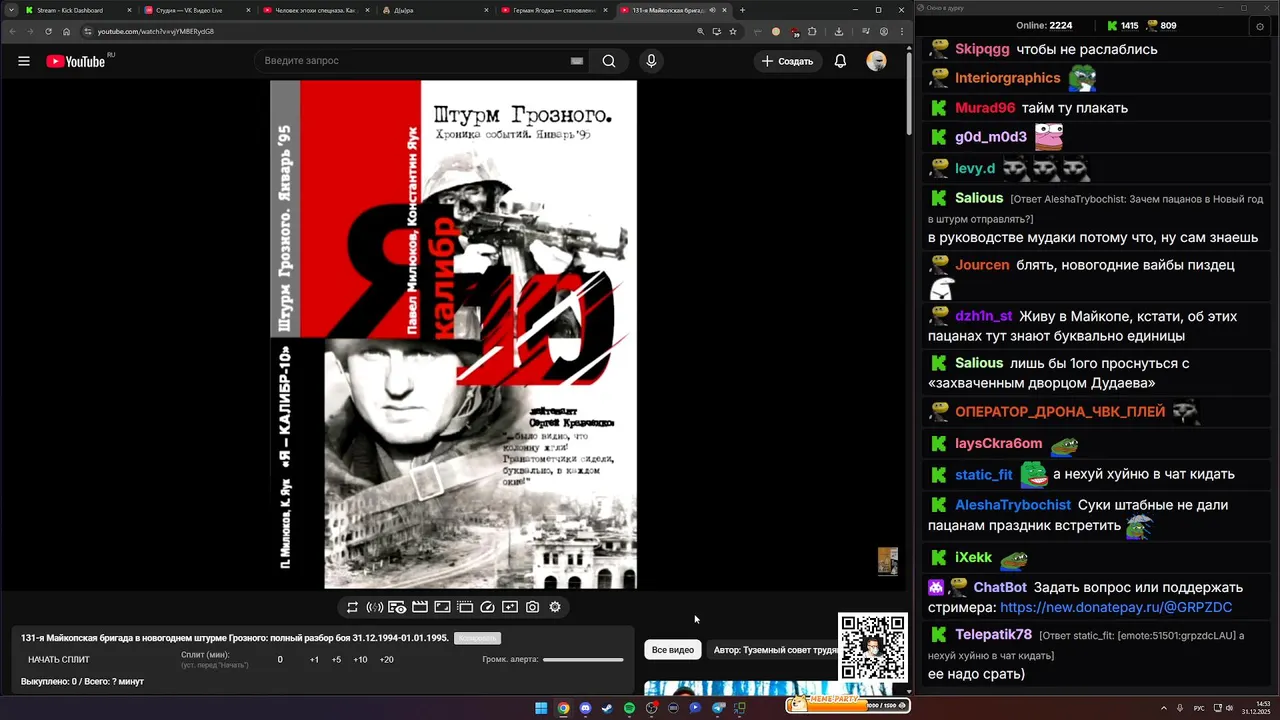Click the dashed-frame toolbar icon
Viewport: 1280px width, 720px height.
(465, 607)
